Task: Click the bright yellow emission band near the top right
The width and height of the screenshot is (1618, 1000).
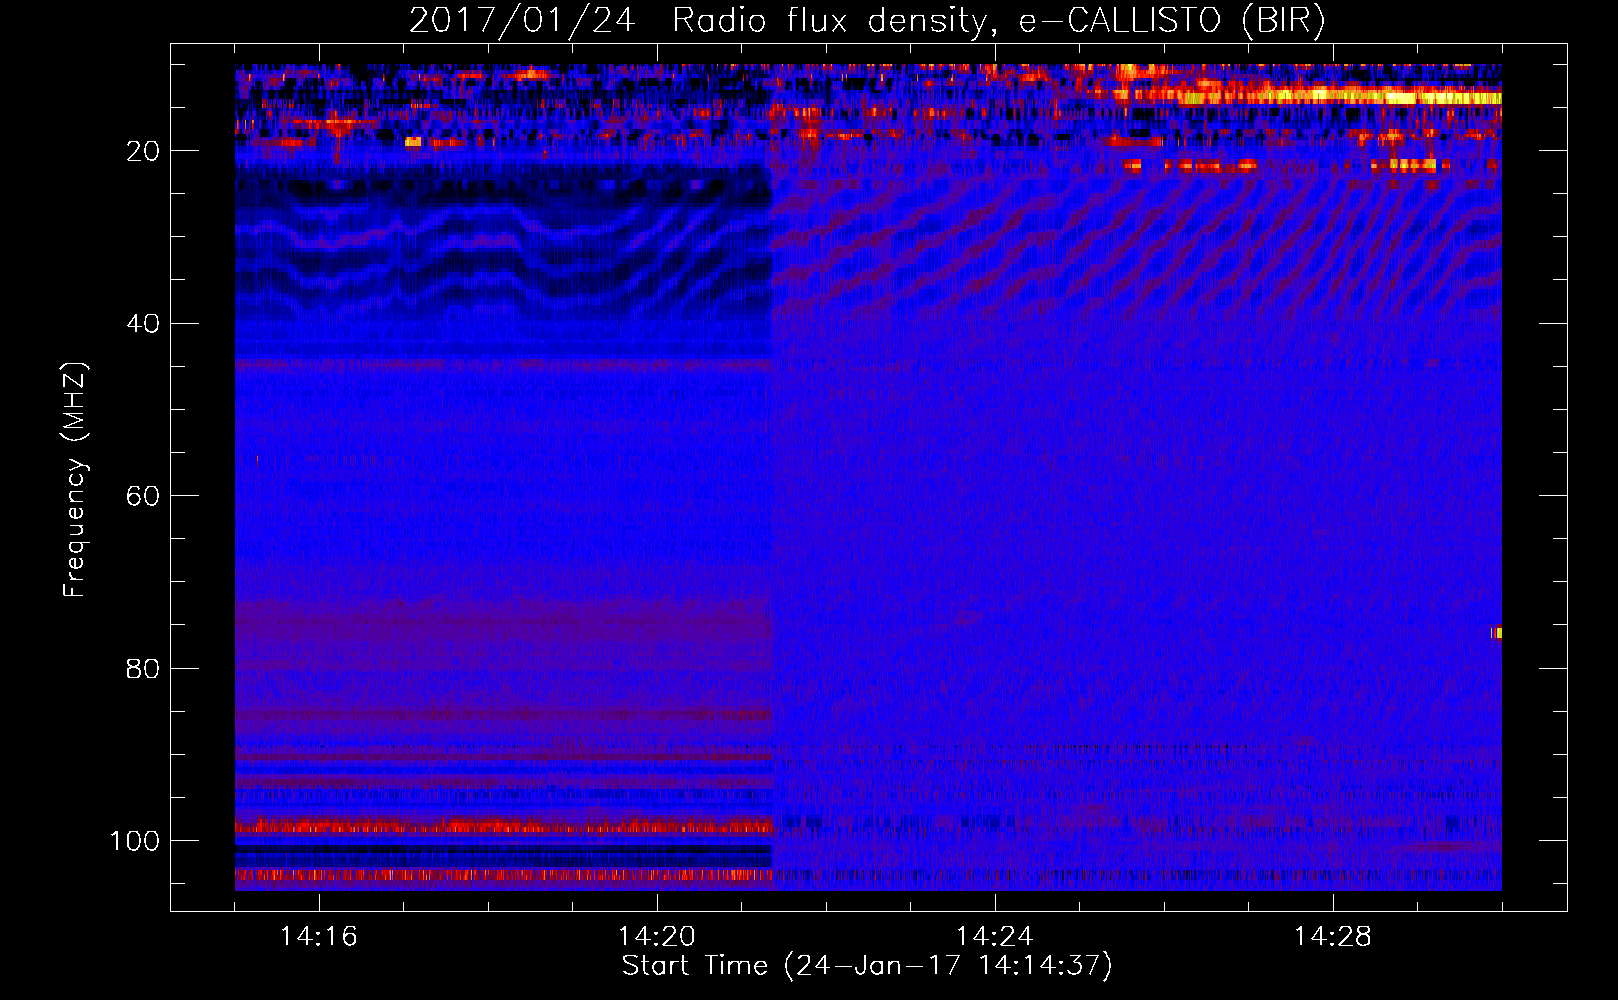Action: pyautogui.click(x=1340, y=97)
